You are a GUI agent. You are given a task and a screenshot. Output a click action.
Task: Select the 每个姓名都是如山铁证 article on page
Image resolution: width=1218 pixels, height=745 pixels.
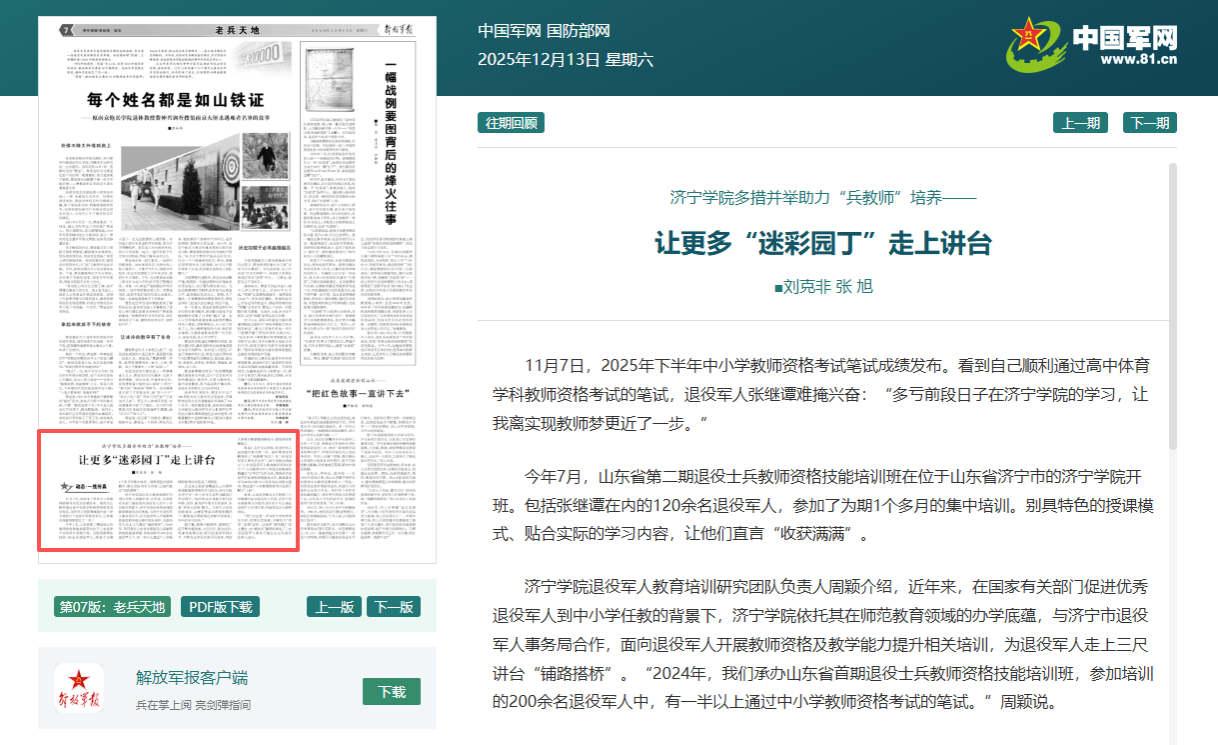point(175,100)
